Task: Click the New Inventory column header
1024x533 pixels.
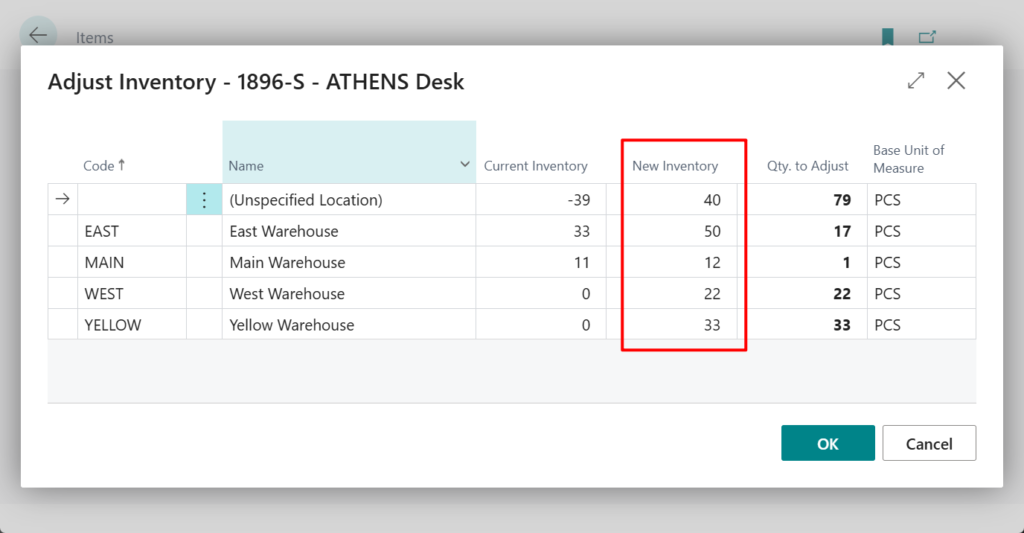Action: pyautogui.click(x=675, y=166)
